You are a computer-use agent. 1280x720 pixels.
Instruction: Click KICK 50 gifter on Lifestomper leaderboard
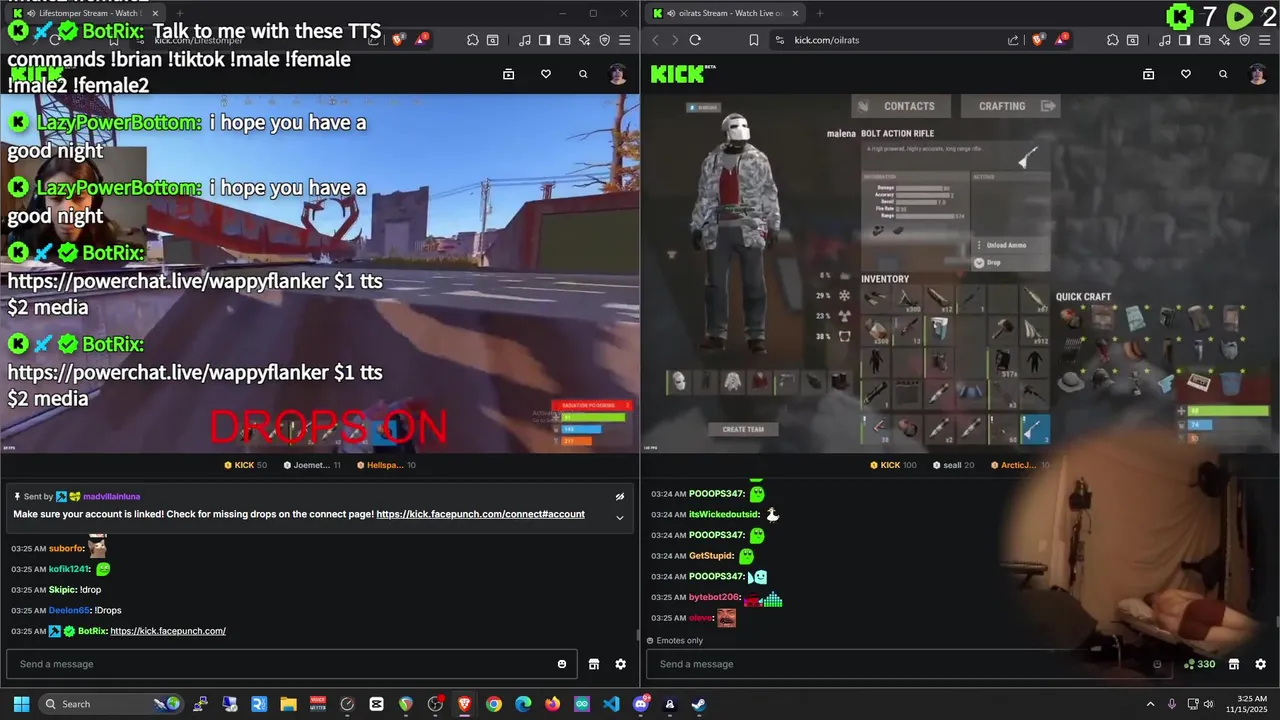245,465
